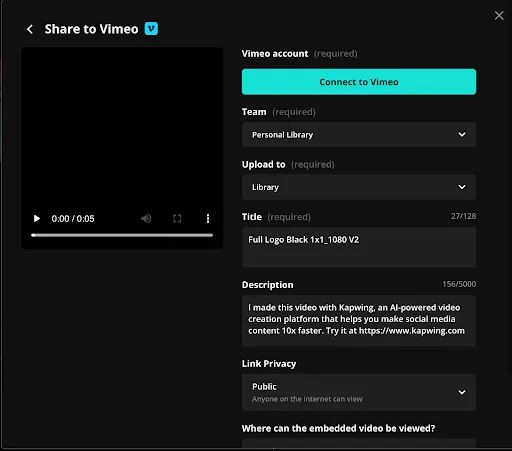
Task: Open the Link Privacy Public dropdown
Action: (359, 392)
